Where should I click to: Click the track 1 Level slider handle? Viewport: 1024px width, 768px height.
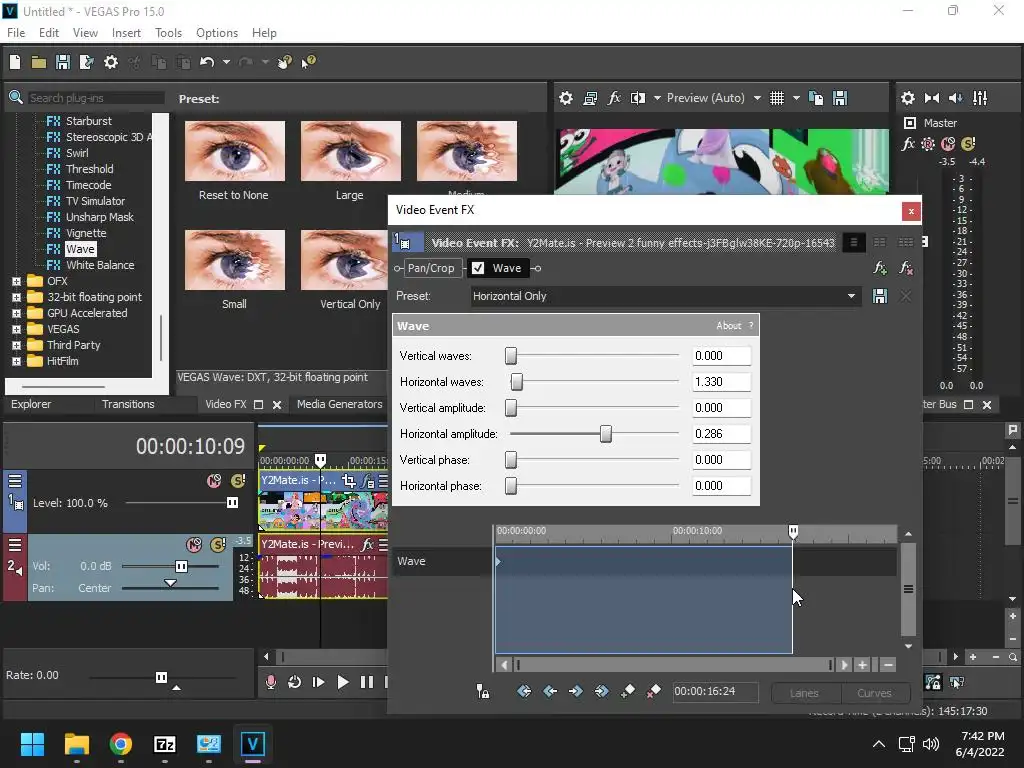[232, 503]
